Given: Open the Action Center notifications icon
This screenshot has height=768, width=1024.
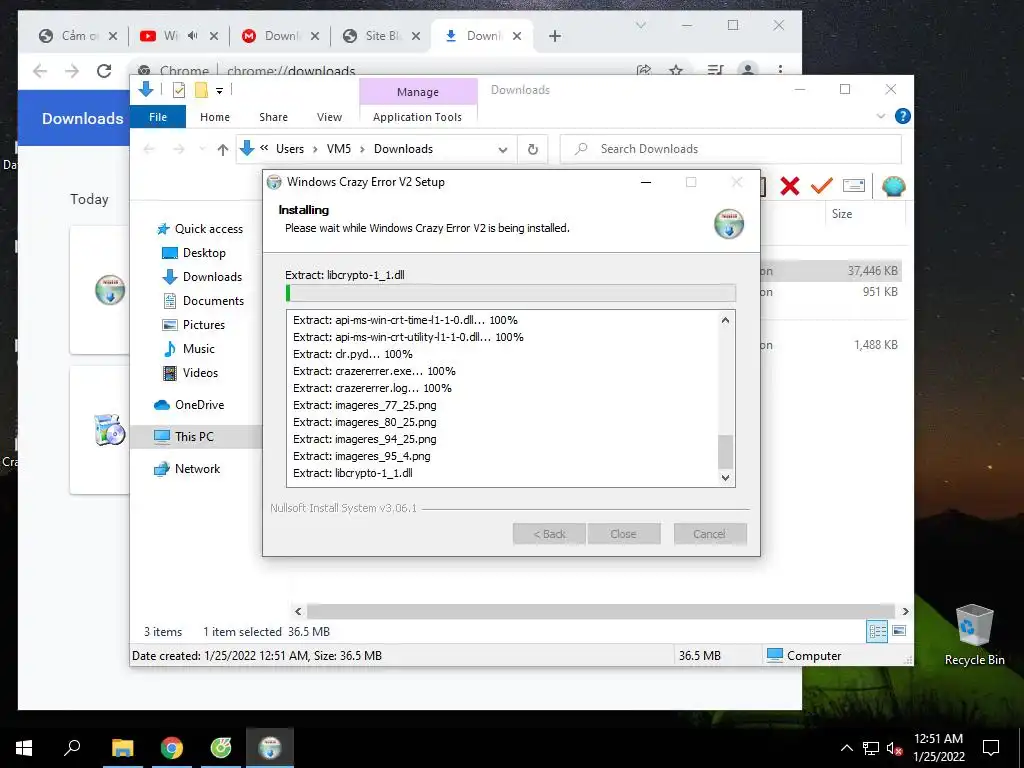Looking at the screenshot, I should click(x=991, y=747).
